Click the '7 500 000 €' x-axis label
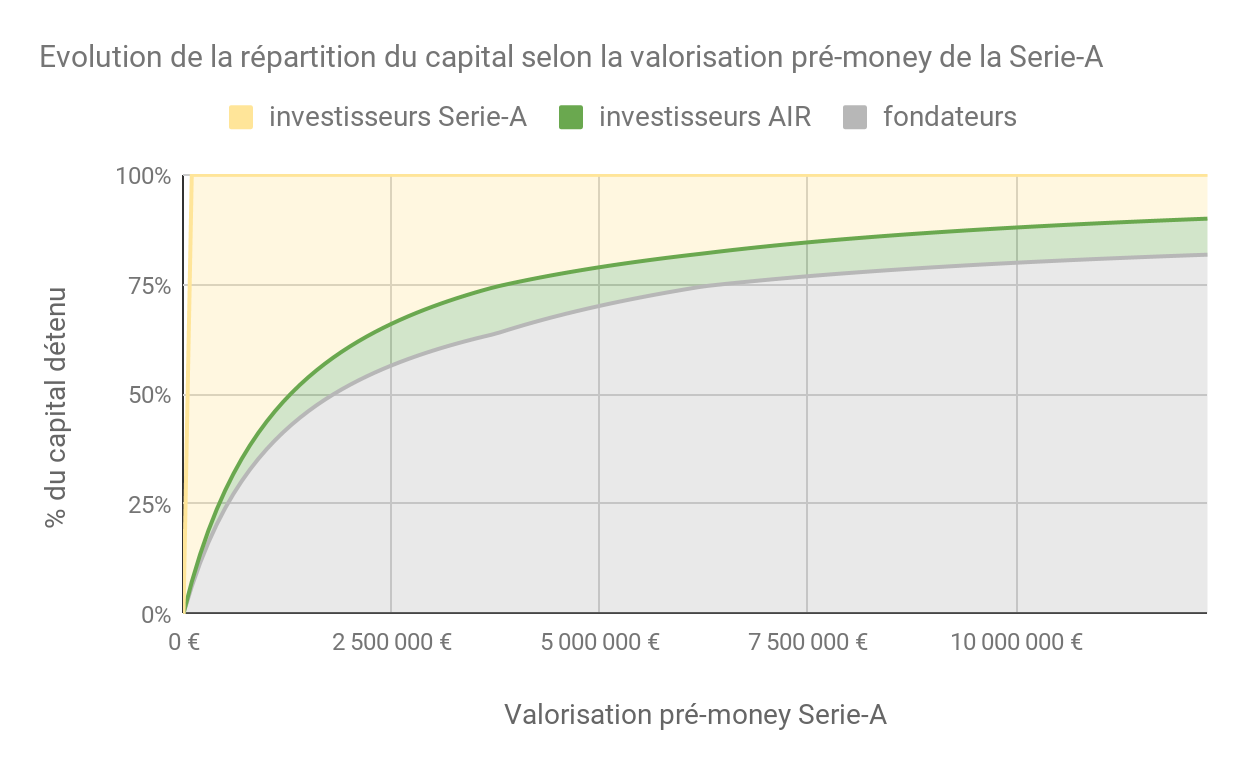Image resolution: width=1246 pixels, height=770 pixels. (x=807, y=642)
